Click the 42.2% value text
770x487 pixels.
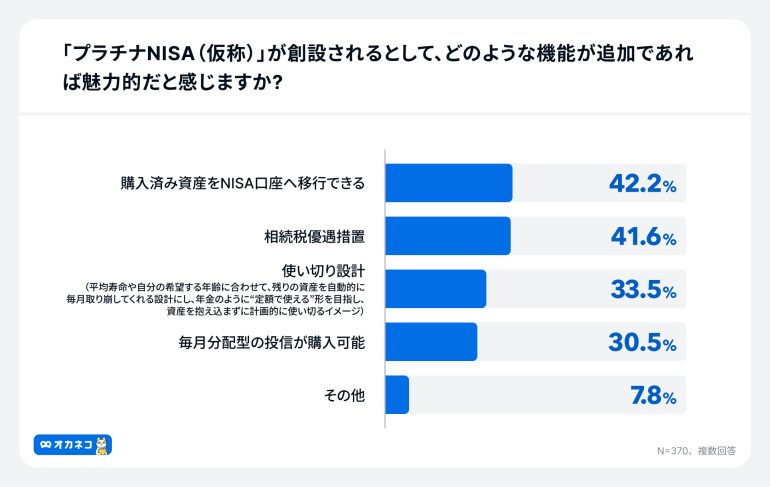point(643,184)
